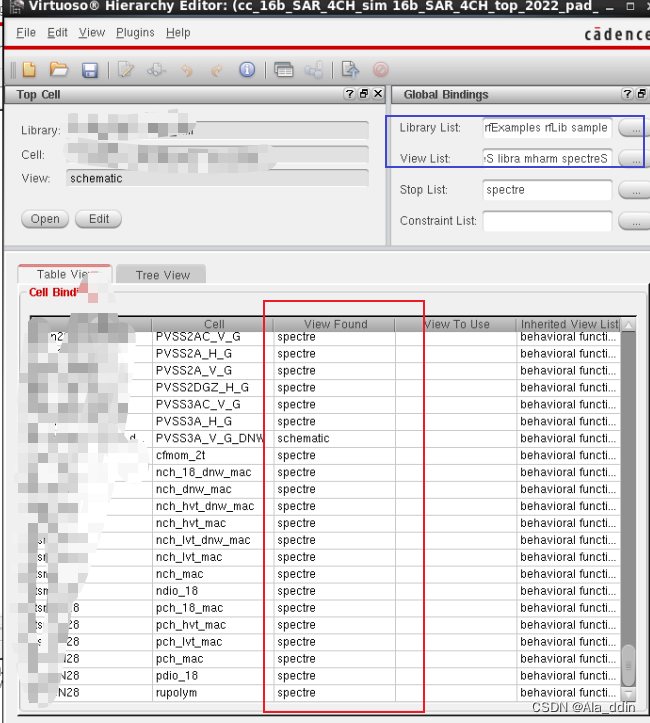This screenshot has width=650, height=723.
Task: Click the View List input field
Action: point(547,159)
